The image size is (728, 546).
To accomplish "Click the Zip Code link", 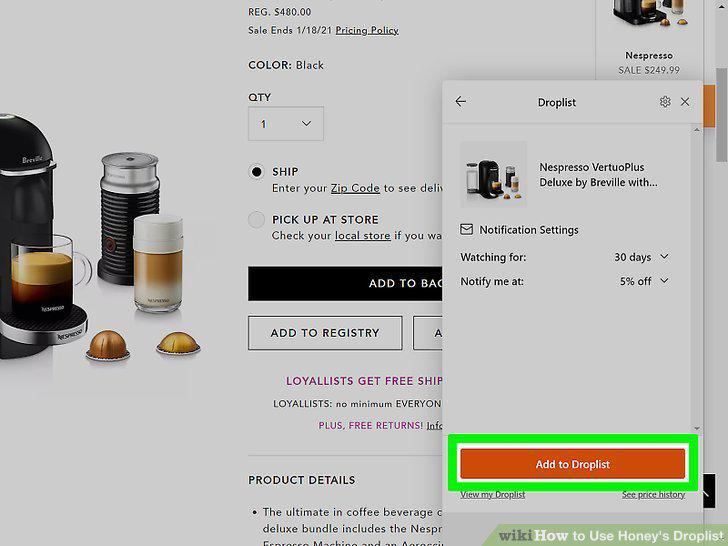I will click(x=355, y=188).
